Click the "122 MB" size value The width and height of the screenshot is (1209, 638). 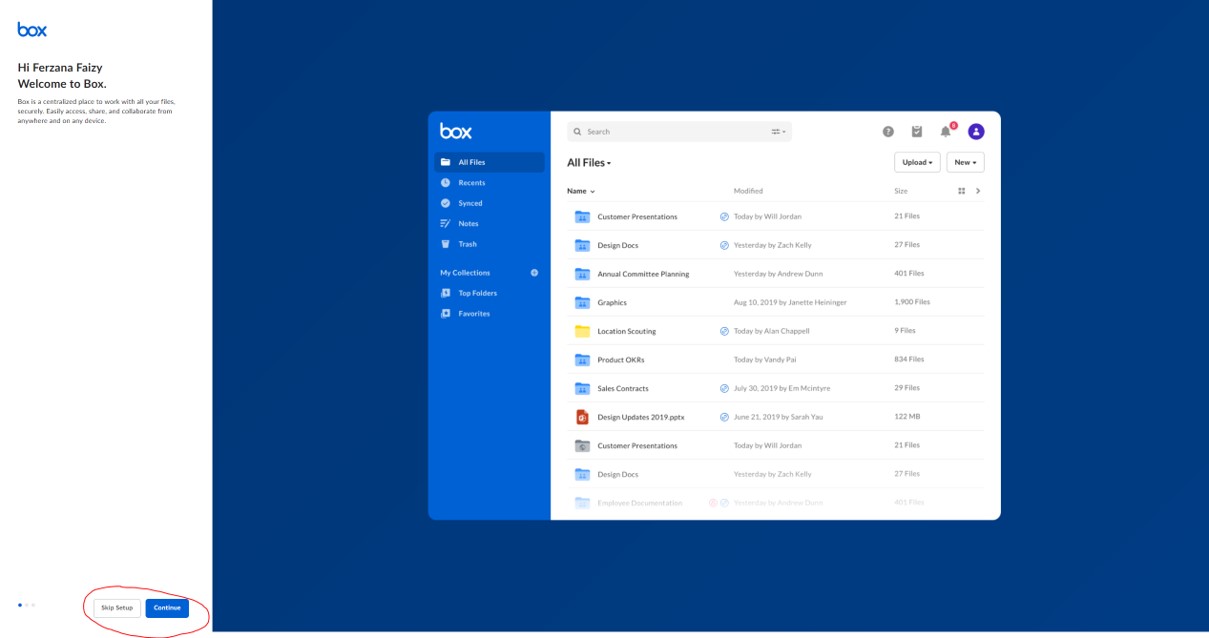(x=907, y=417)
